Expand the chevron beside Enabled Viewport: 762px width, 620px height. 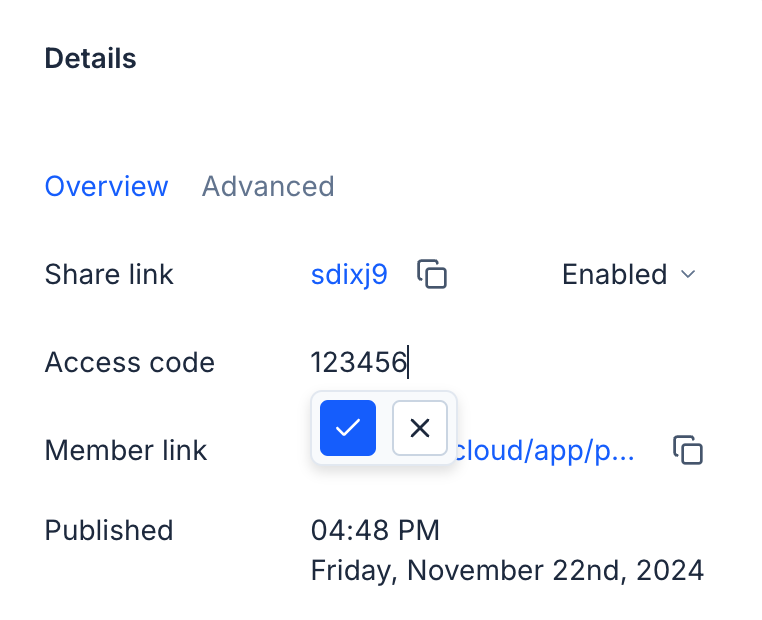click(x=688, y=274)
